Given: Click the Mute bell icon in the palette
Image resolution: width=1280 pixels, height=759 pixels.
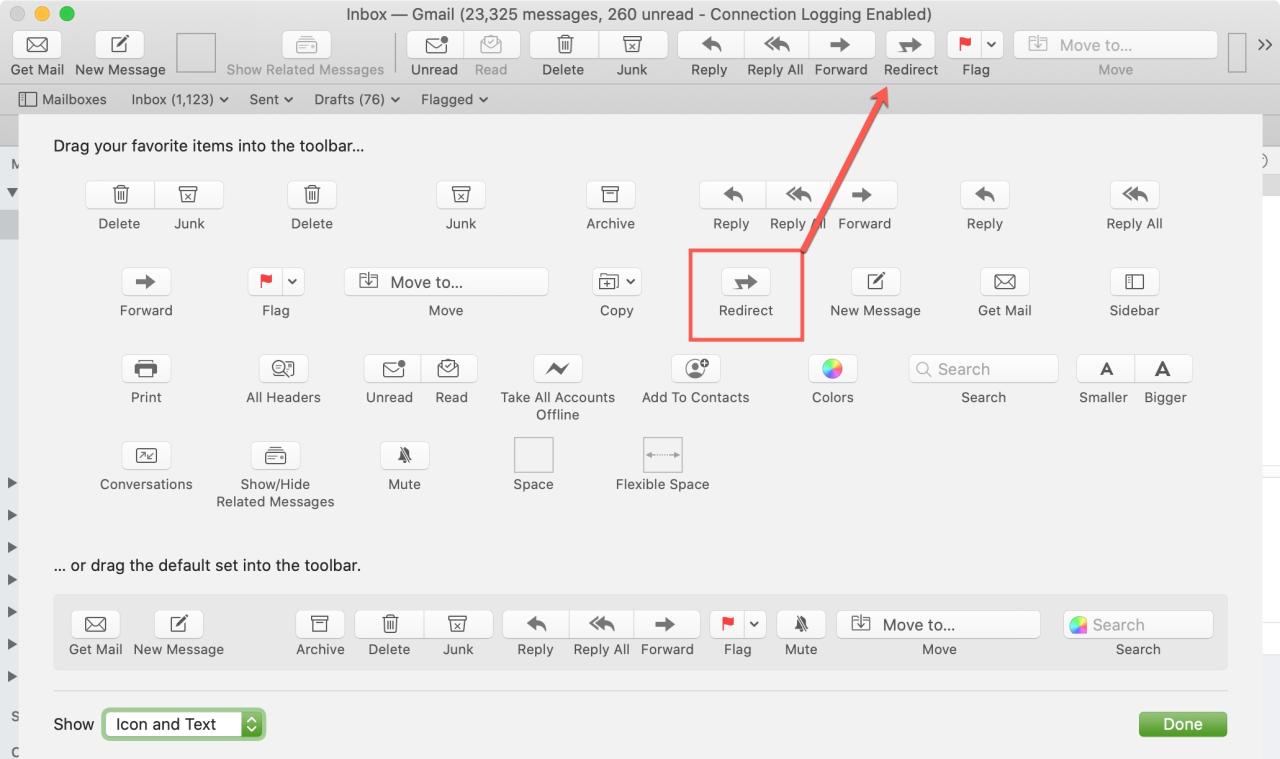Looking at the screenshot, I should [x=404, y=456].
